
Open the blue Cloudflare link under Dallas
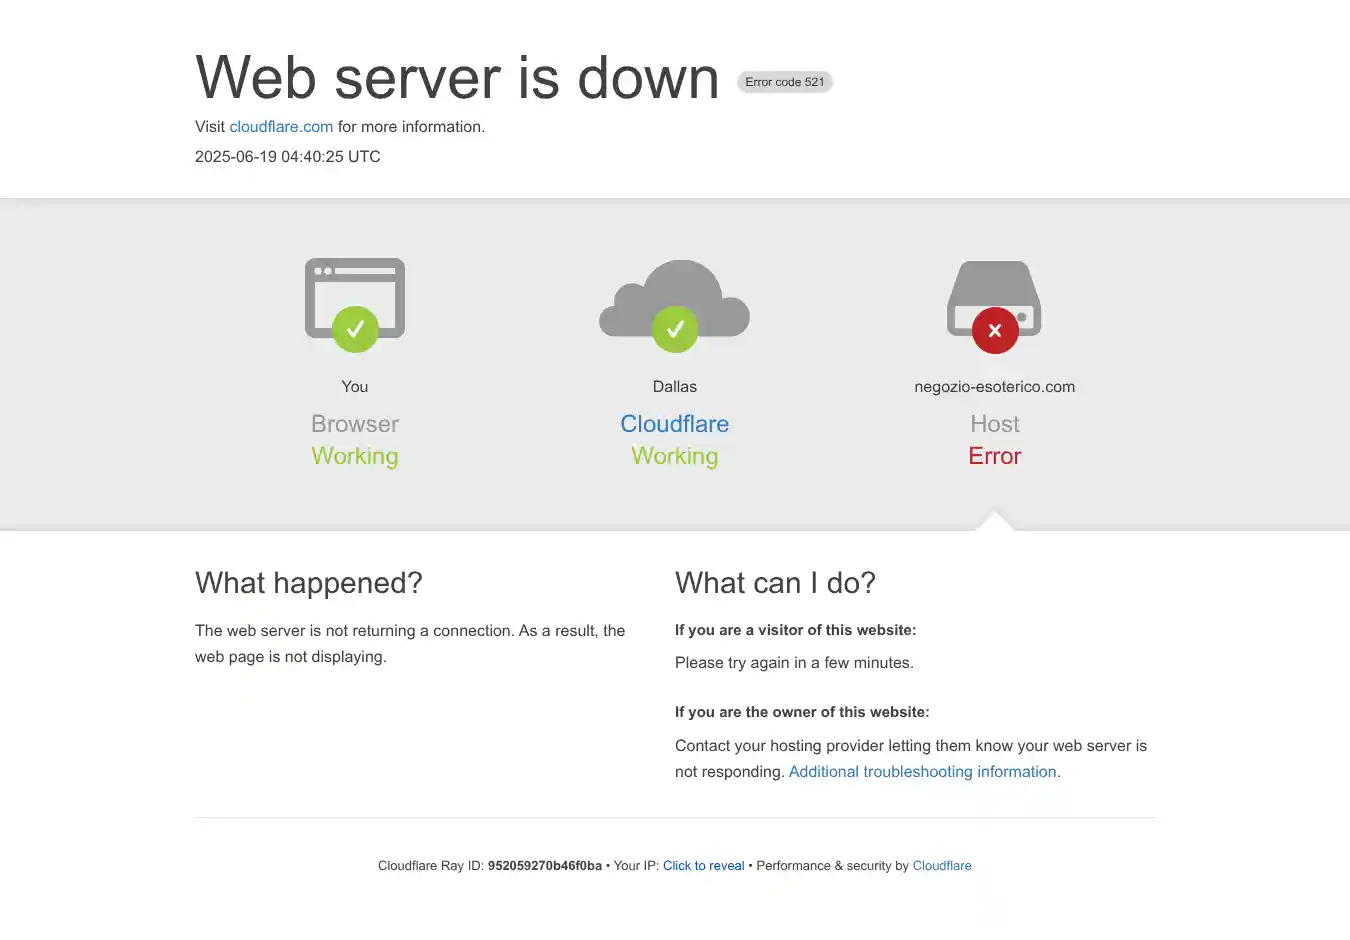(x=675, y=424)
